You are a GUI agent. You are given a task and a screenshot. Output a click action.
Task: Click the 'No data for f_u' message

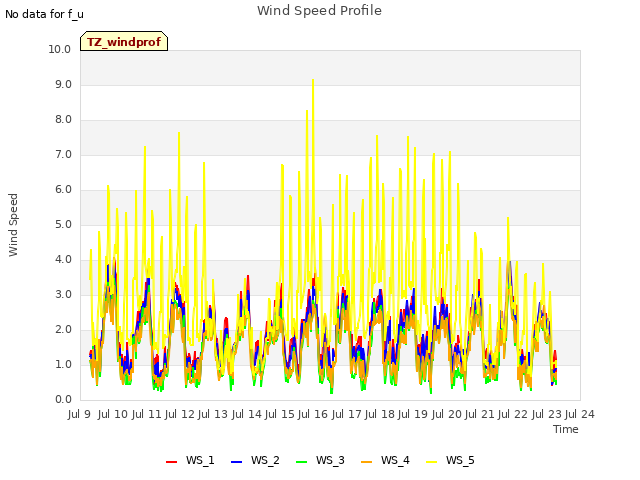pos(44,14)
